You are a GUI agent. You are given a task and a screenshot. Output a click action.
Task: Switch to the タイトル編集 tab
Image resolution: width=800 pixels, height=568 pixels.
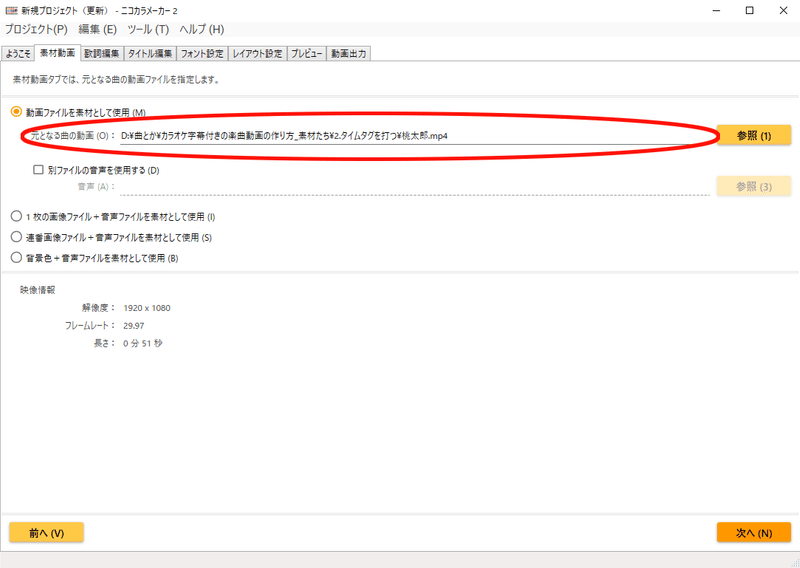pos(149,54)
